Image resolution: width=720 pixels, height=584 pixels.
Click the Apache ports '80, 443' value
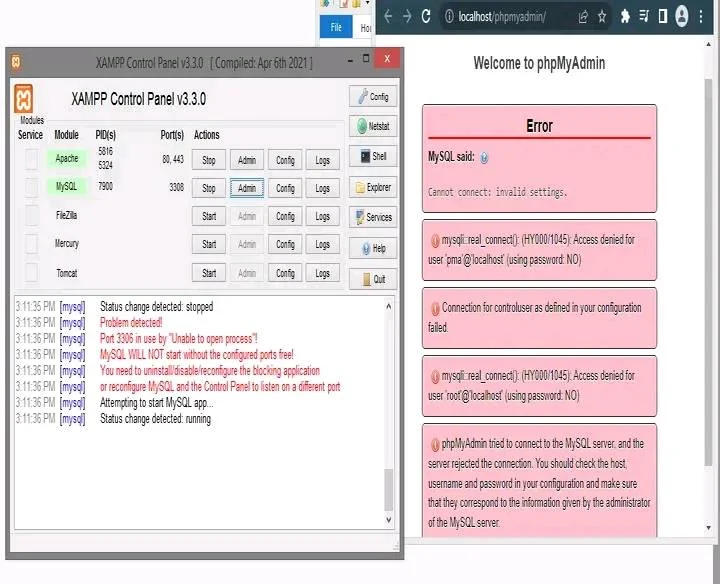click(x=173, y=159)
